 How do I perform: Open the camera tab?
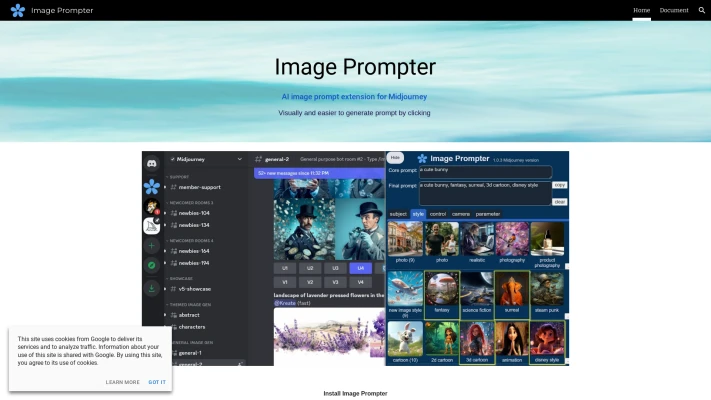461,214
